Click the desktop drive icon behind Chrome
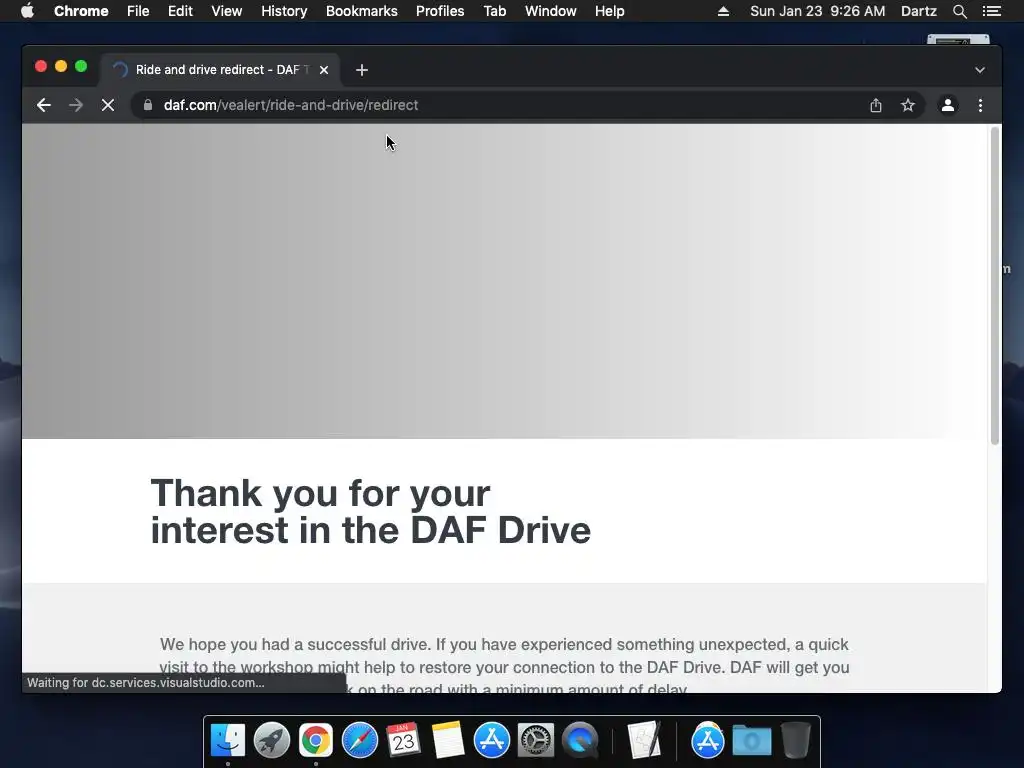Viewport: 1024px width, 768px height. click(958, 40)
